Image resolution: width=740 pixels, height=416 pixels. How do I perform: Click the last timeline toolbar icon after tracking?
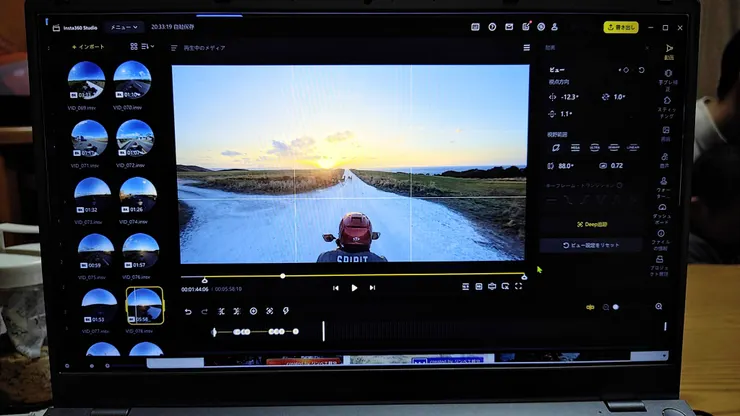286,311
